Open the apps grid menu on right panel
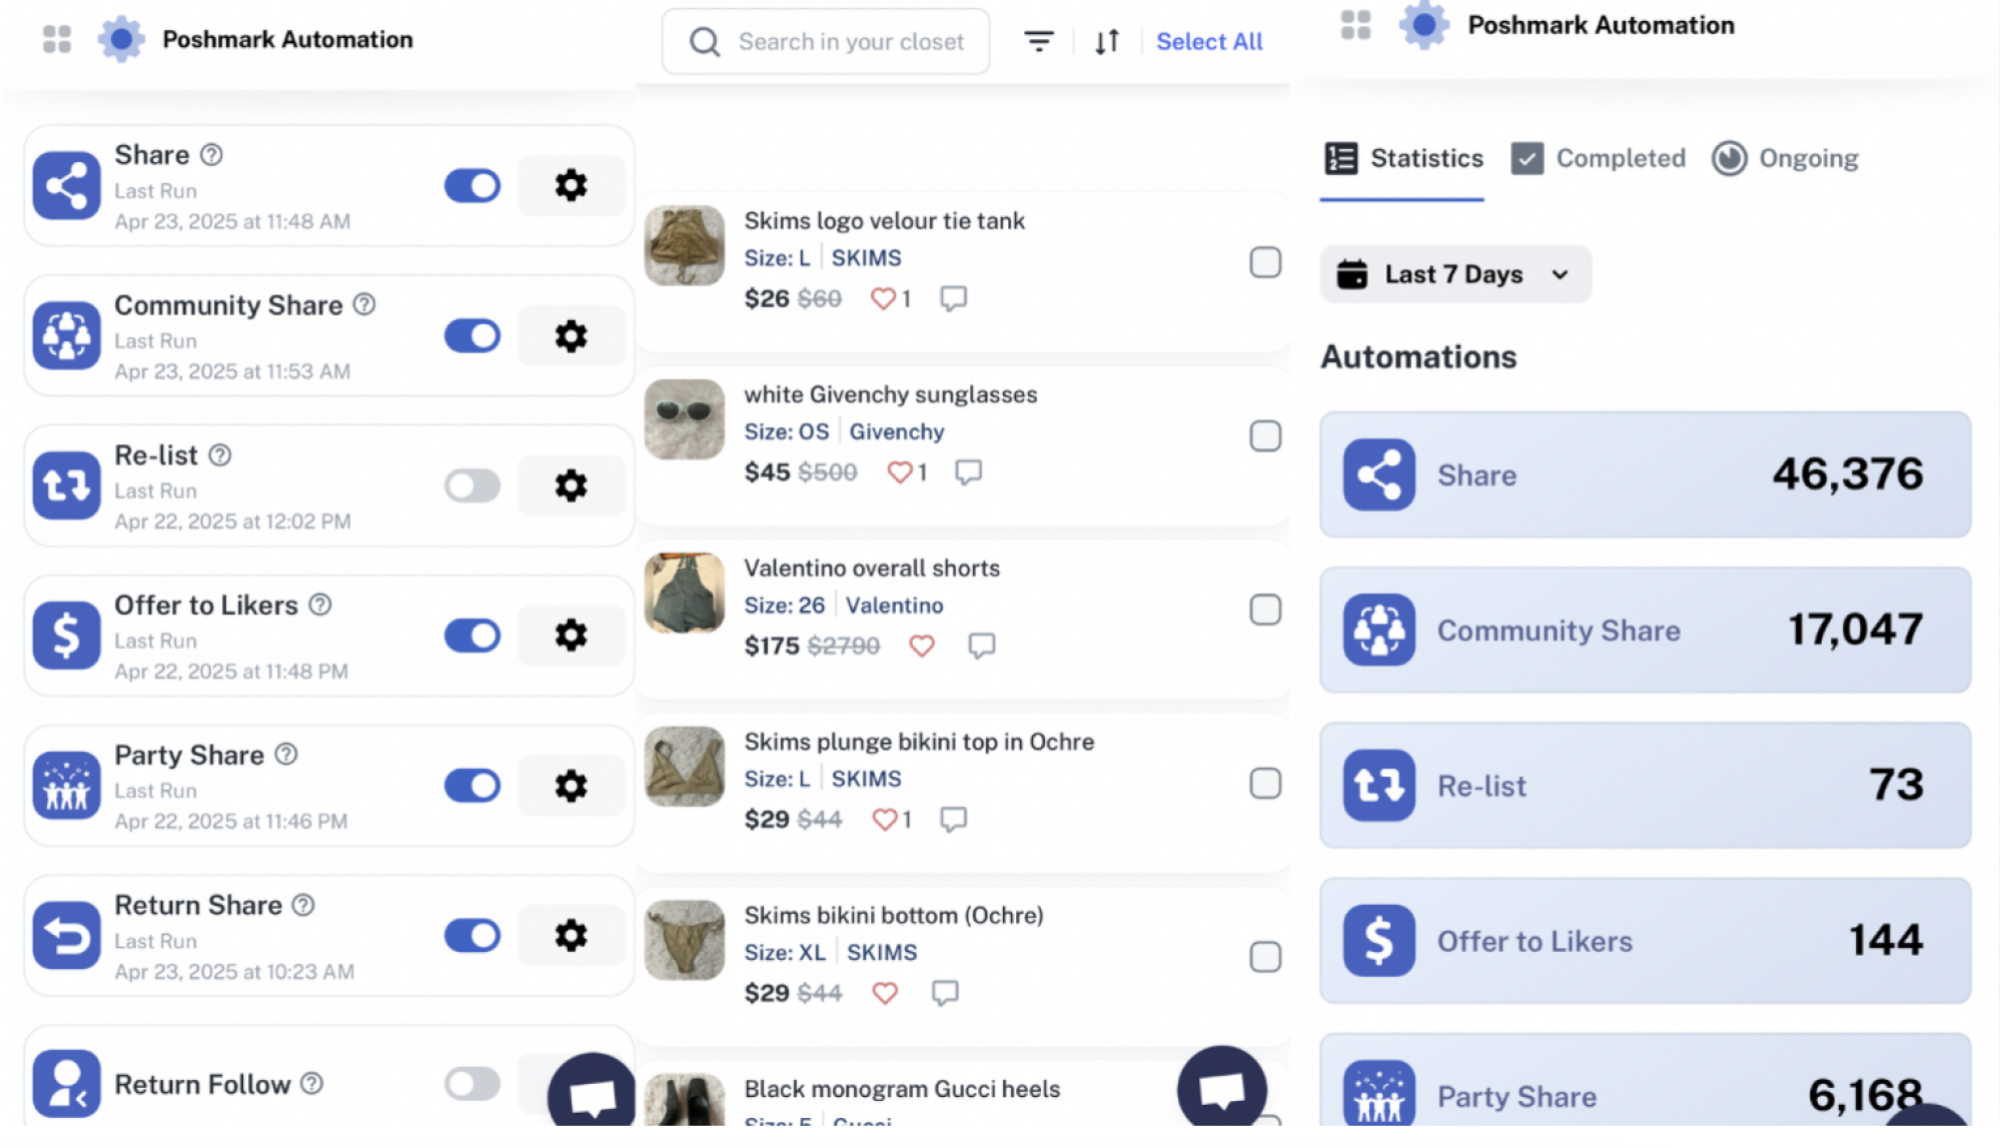Viewport: 2000px width, 1148px height. tap(1356, 25)
